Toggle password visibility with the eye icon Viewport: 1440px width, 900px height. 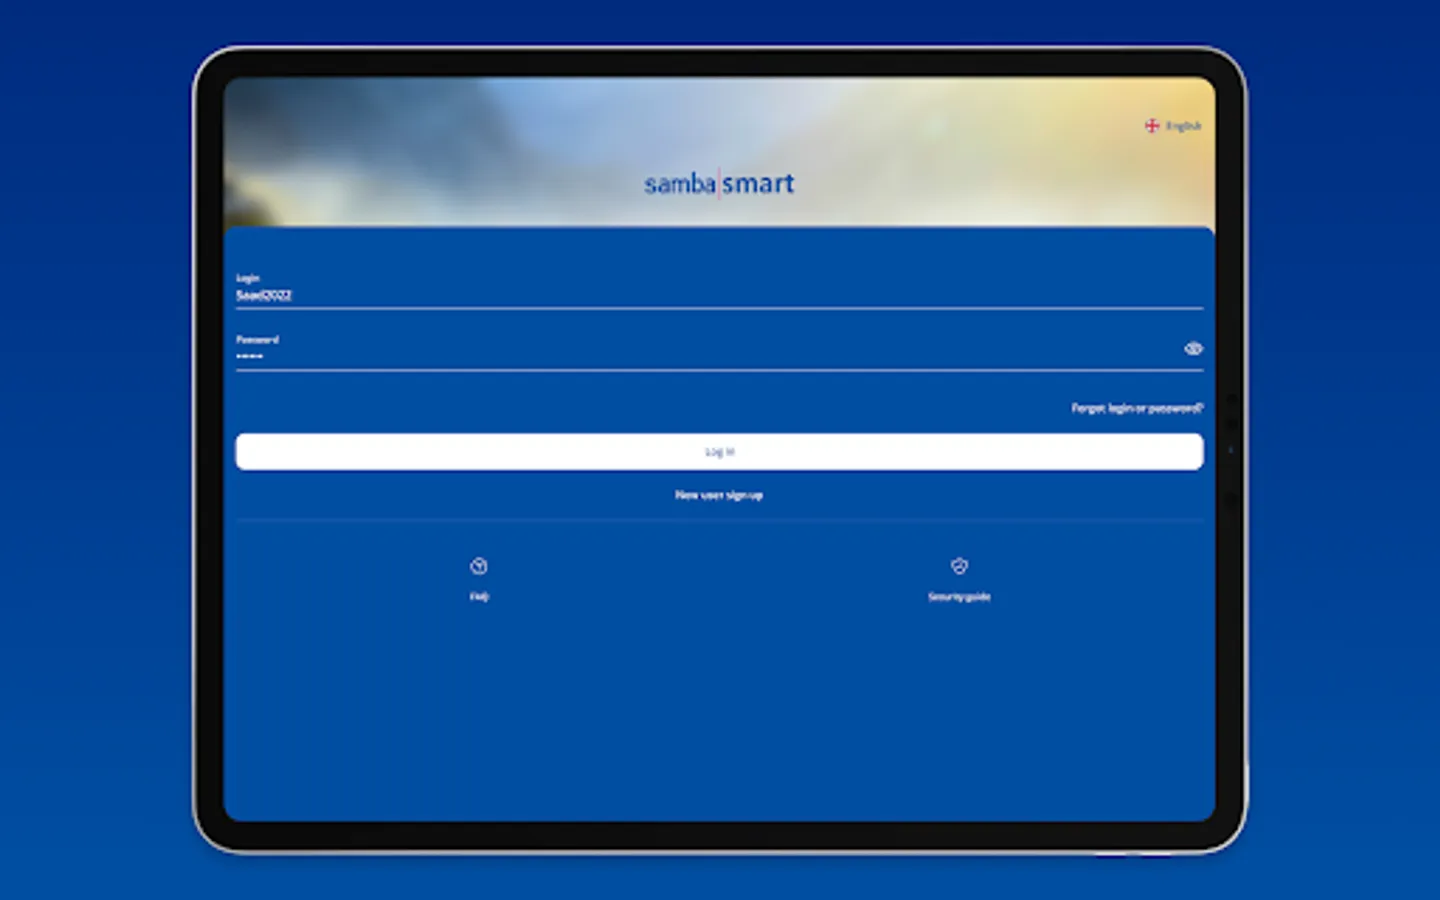[x=1192, y=348]
